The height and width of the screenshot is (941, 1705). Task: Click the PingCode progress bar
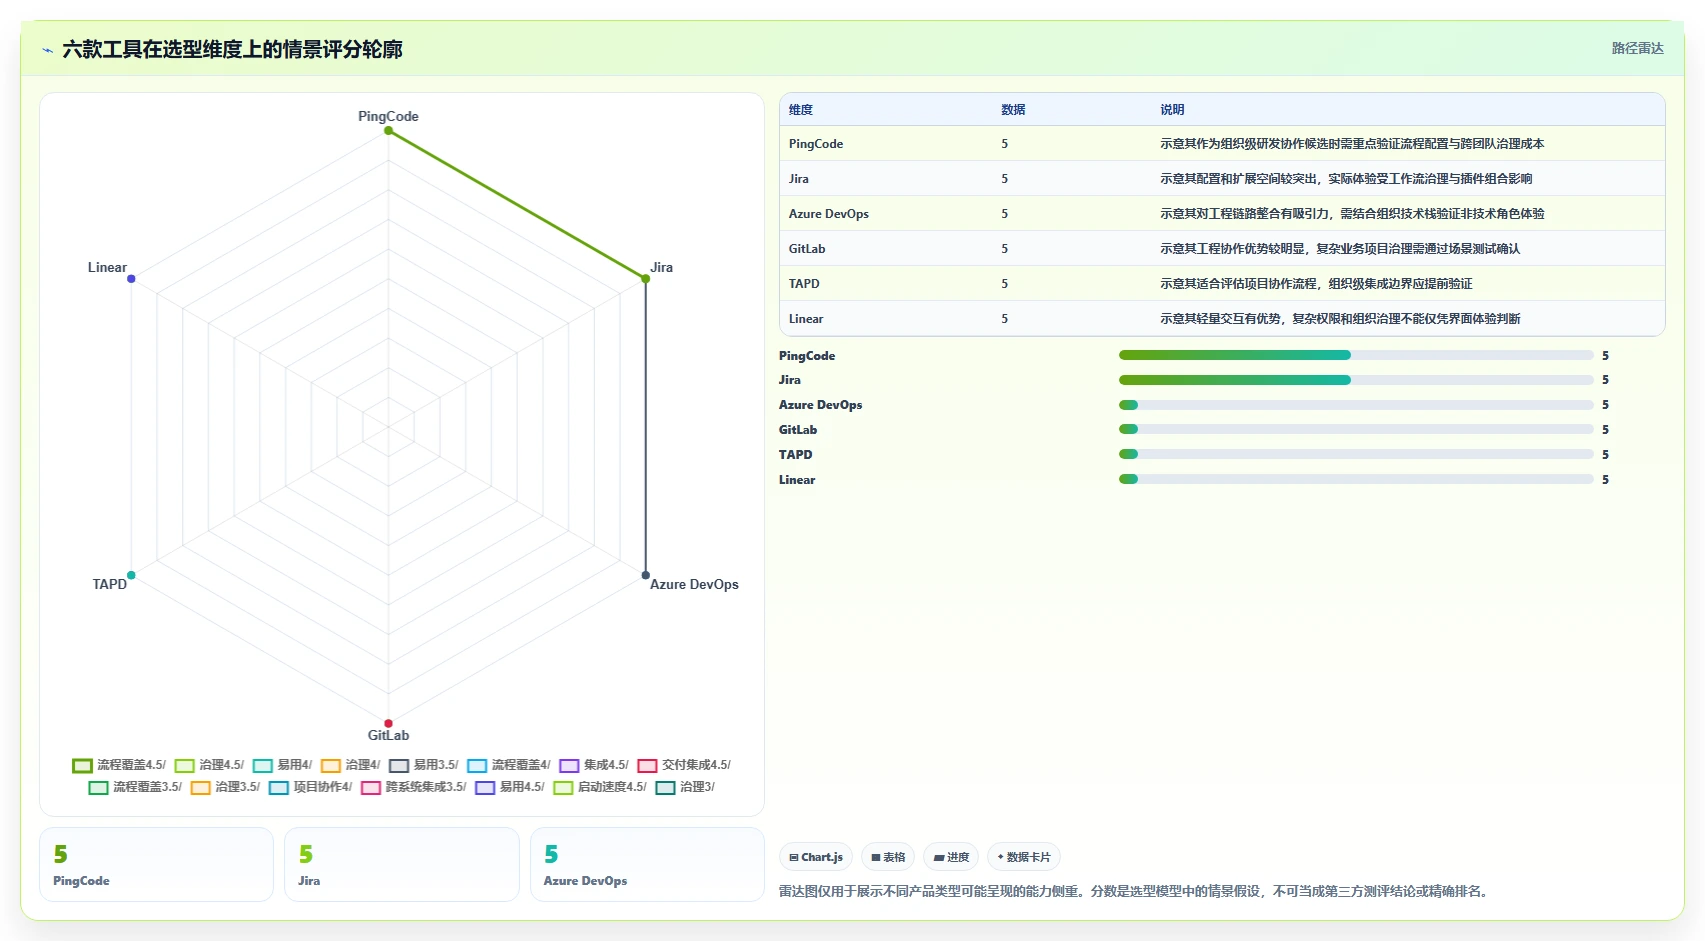pyautogui.click(x=1356, y=355)
